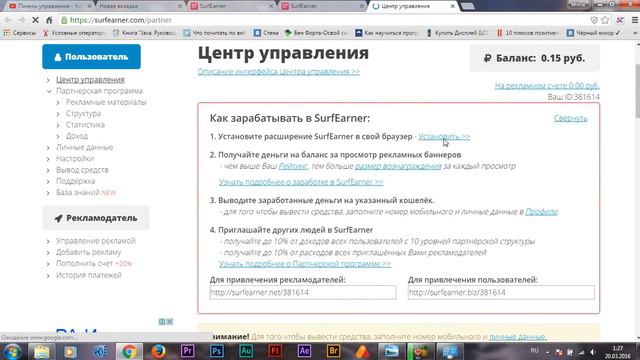The image size is (640, 360).
Task: Open База знаний in the sidebar
Action: point(78,192)
